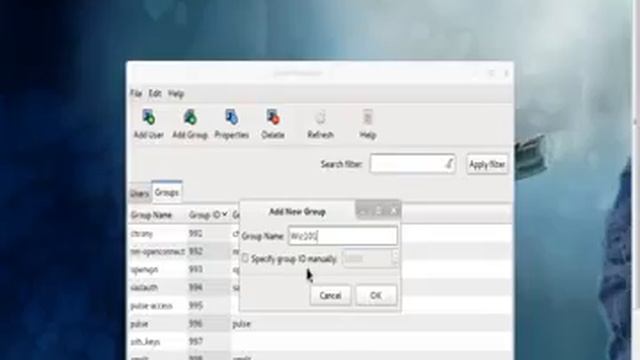Close the User Manager main window
Screen dimensions: 640x360
(x=506, y=73)
